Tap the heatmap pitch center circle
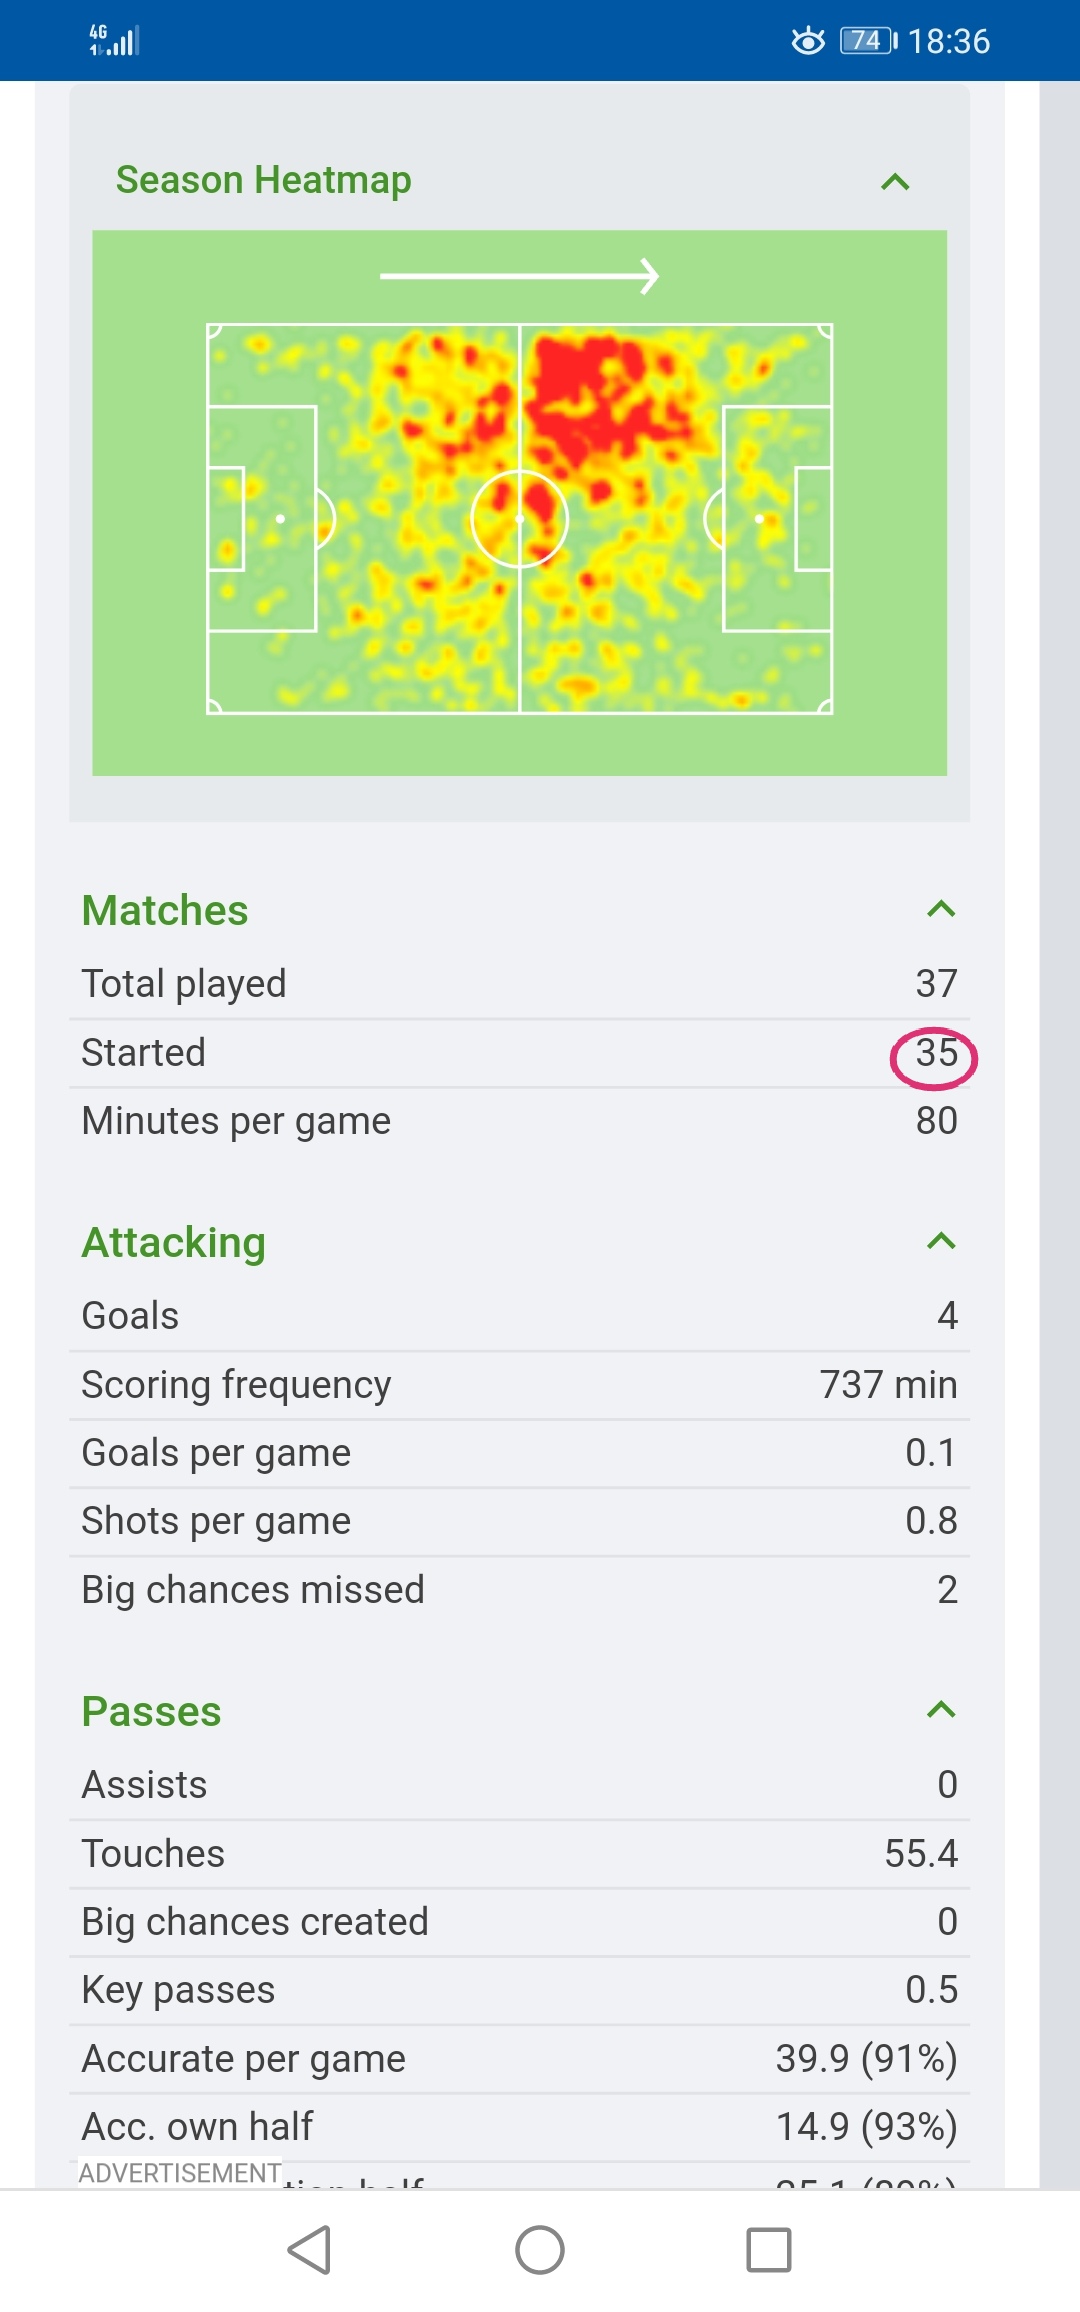 point(519,519)
